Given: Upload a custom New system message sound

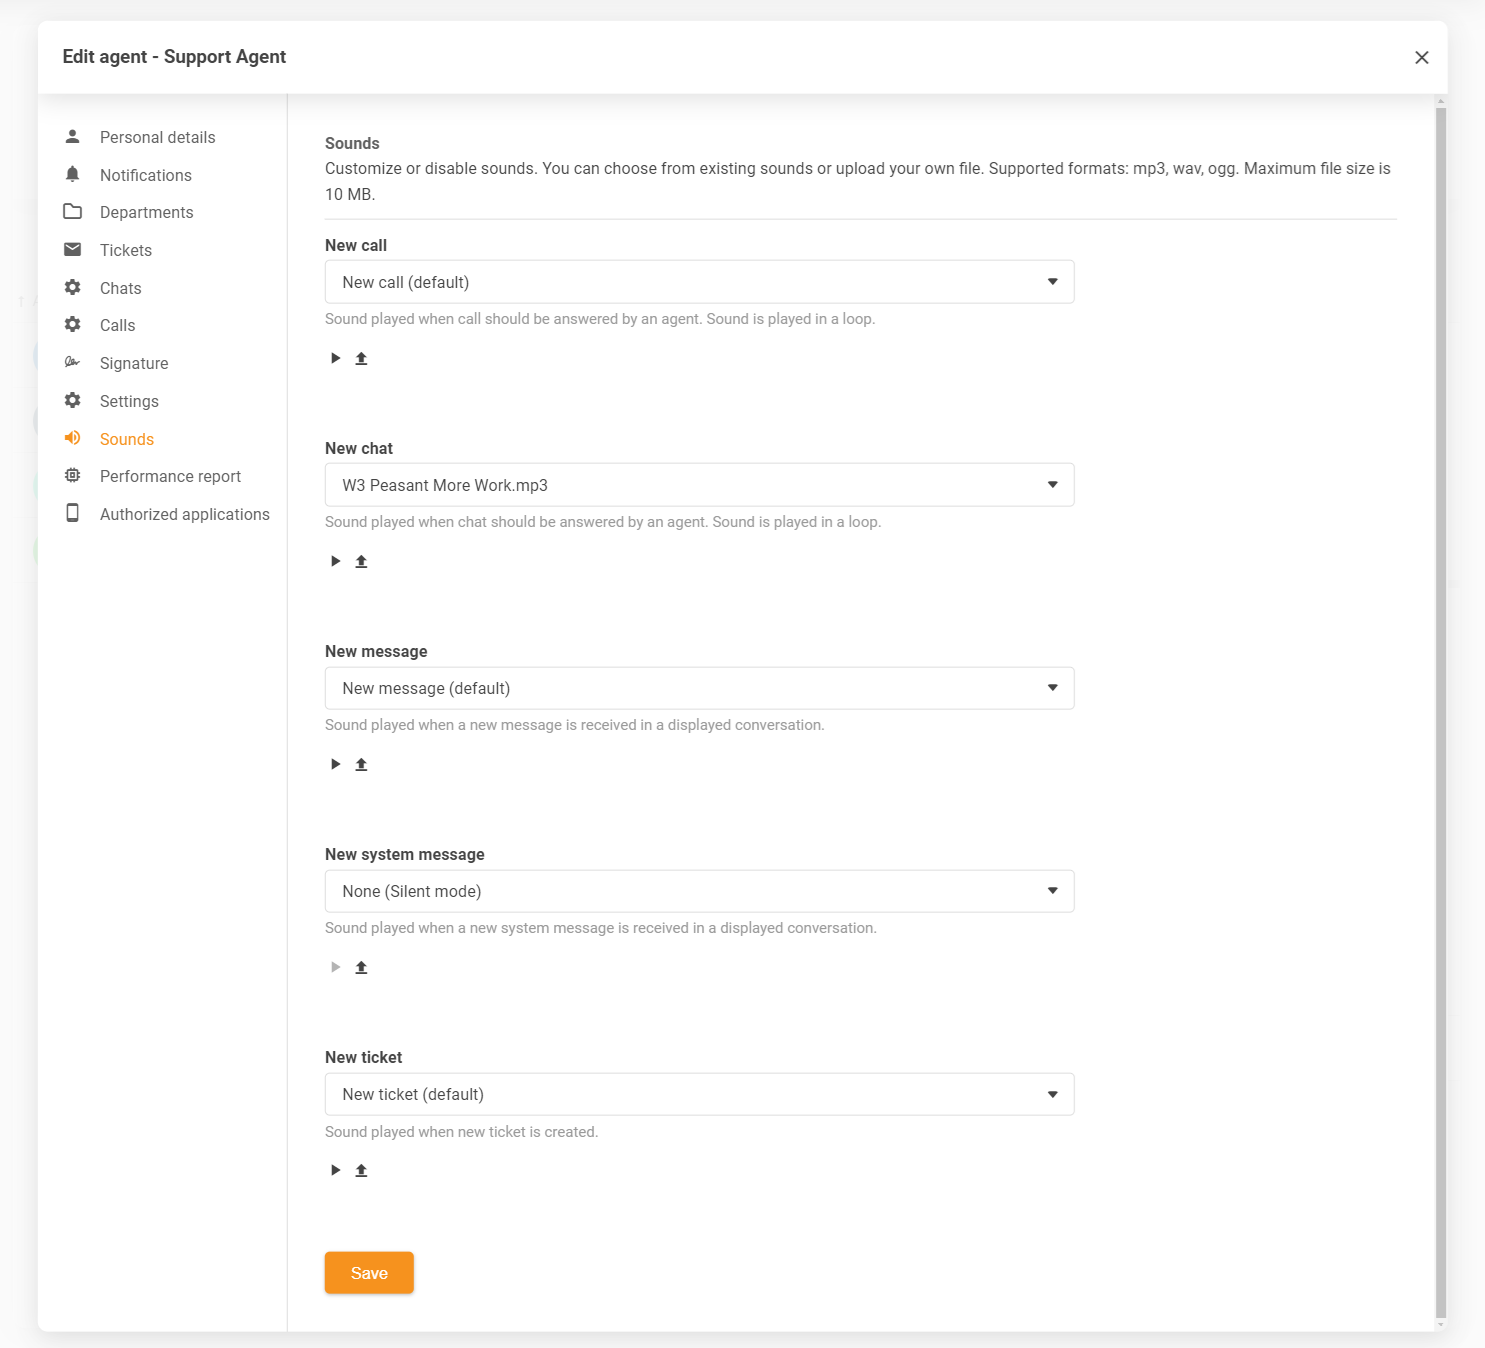Looking at the screenshot, I should [362, 967].
